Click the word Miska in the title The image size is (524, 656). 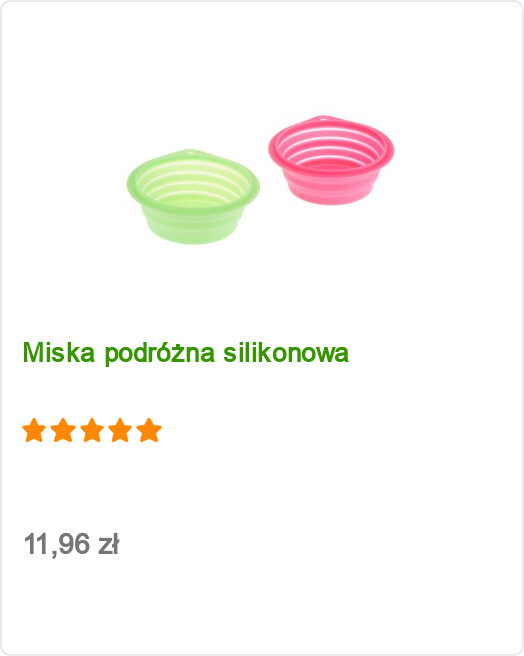tap(59, 352)
